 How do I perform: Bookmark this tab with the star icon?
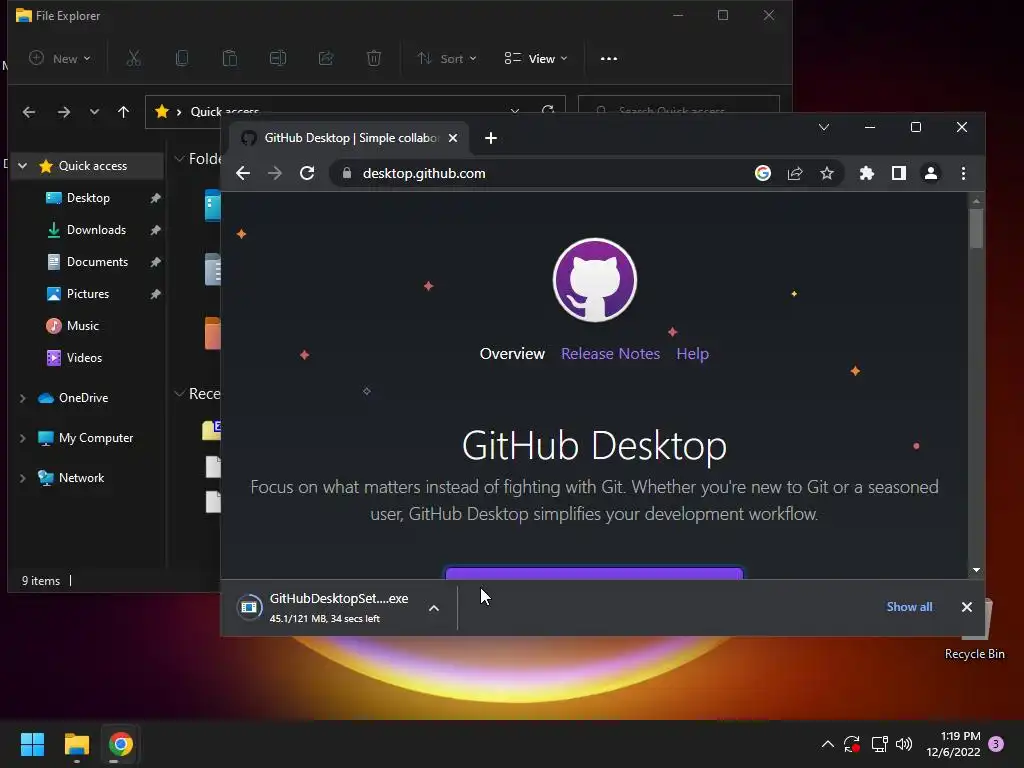tap(827, 173)
